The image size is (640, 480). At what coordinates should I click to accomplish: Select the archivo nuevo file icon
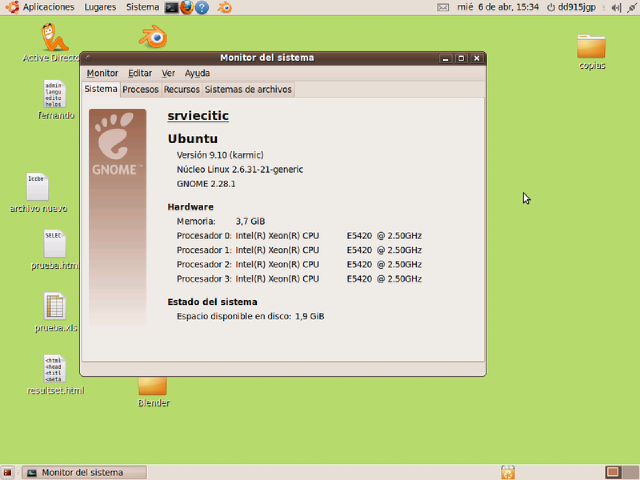(x=38, y=187)
